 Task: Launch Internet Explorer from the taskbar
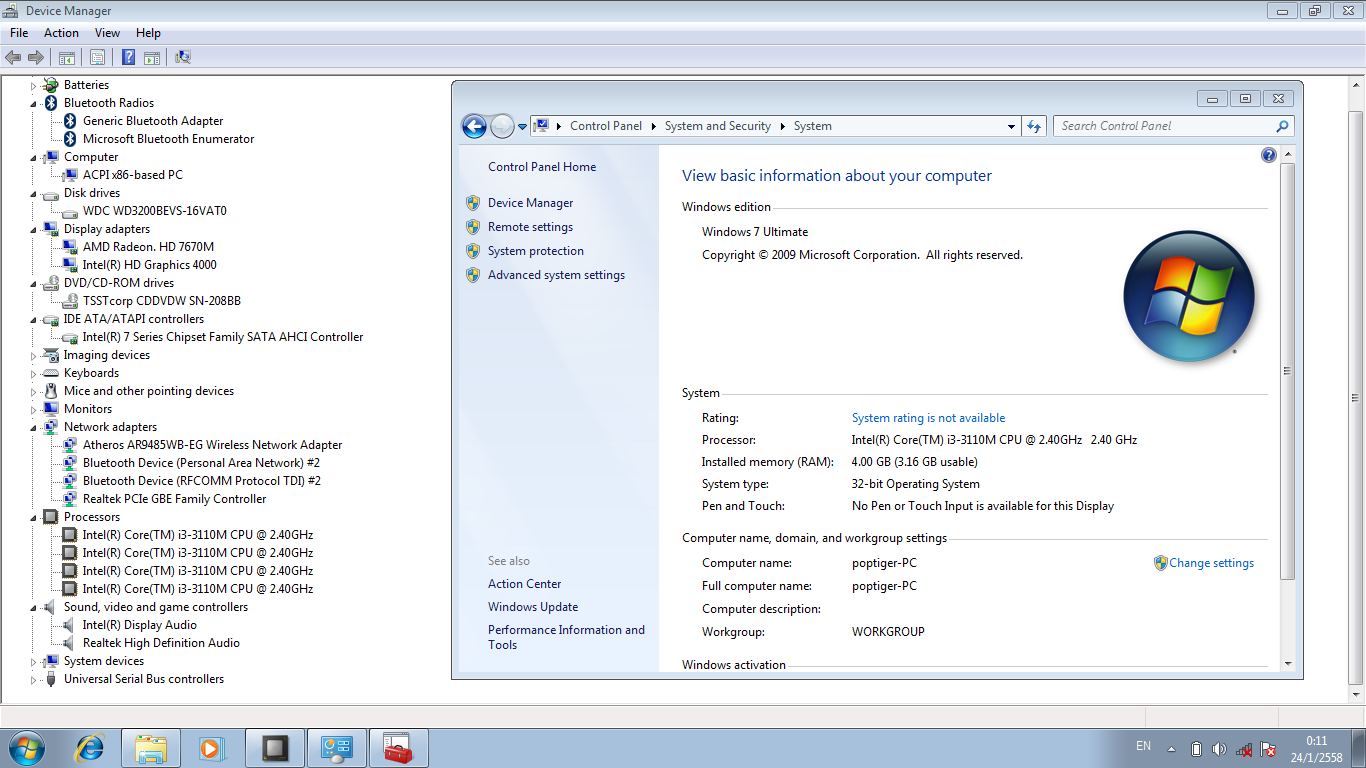click(90, 747)
